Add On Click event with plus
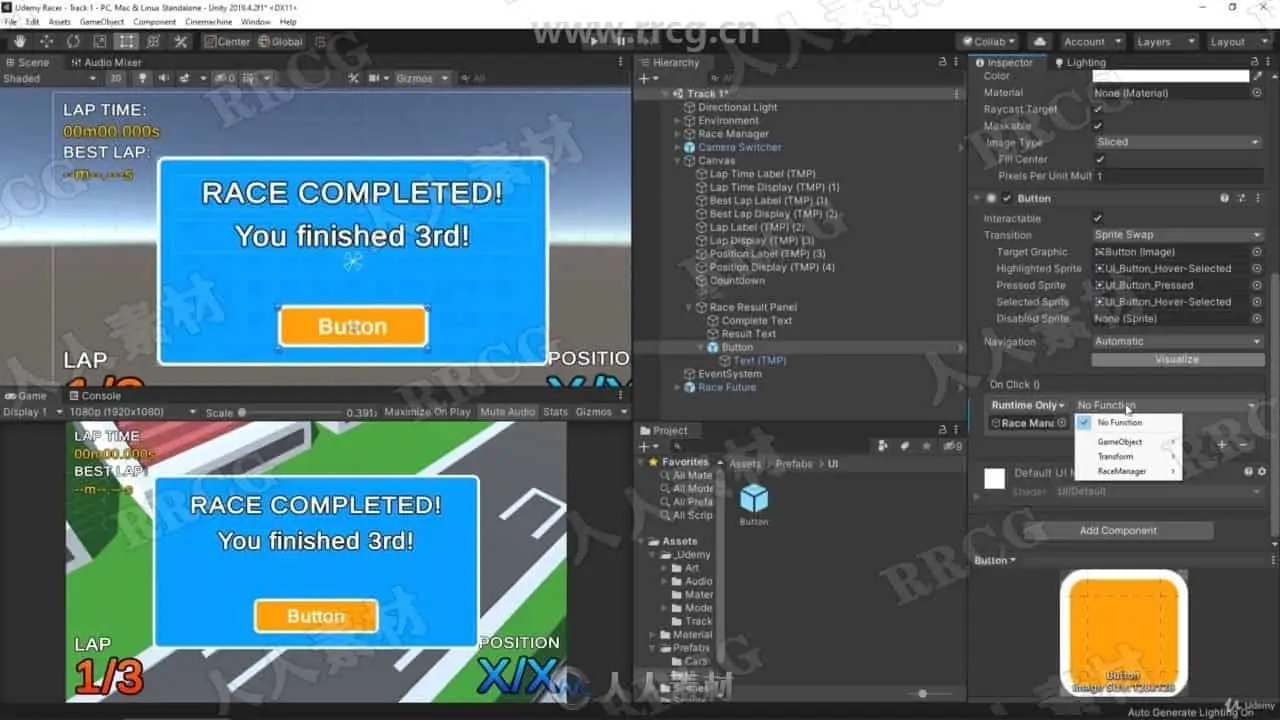The width and height of the screenshot is (1280, 720). (x=1222, y=444)
